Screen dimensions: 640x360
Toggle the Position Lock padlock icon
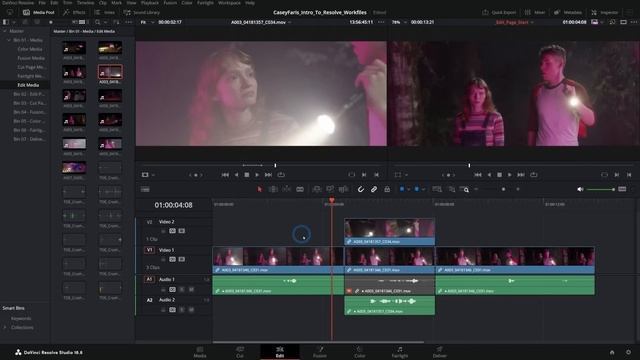pyautogui.click(x=387, y=189)
